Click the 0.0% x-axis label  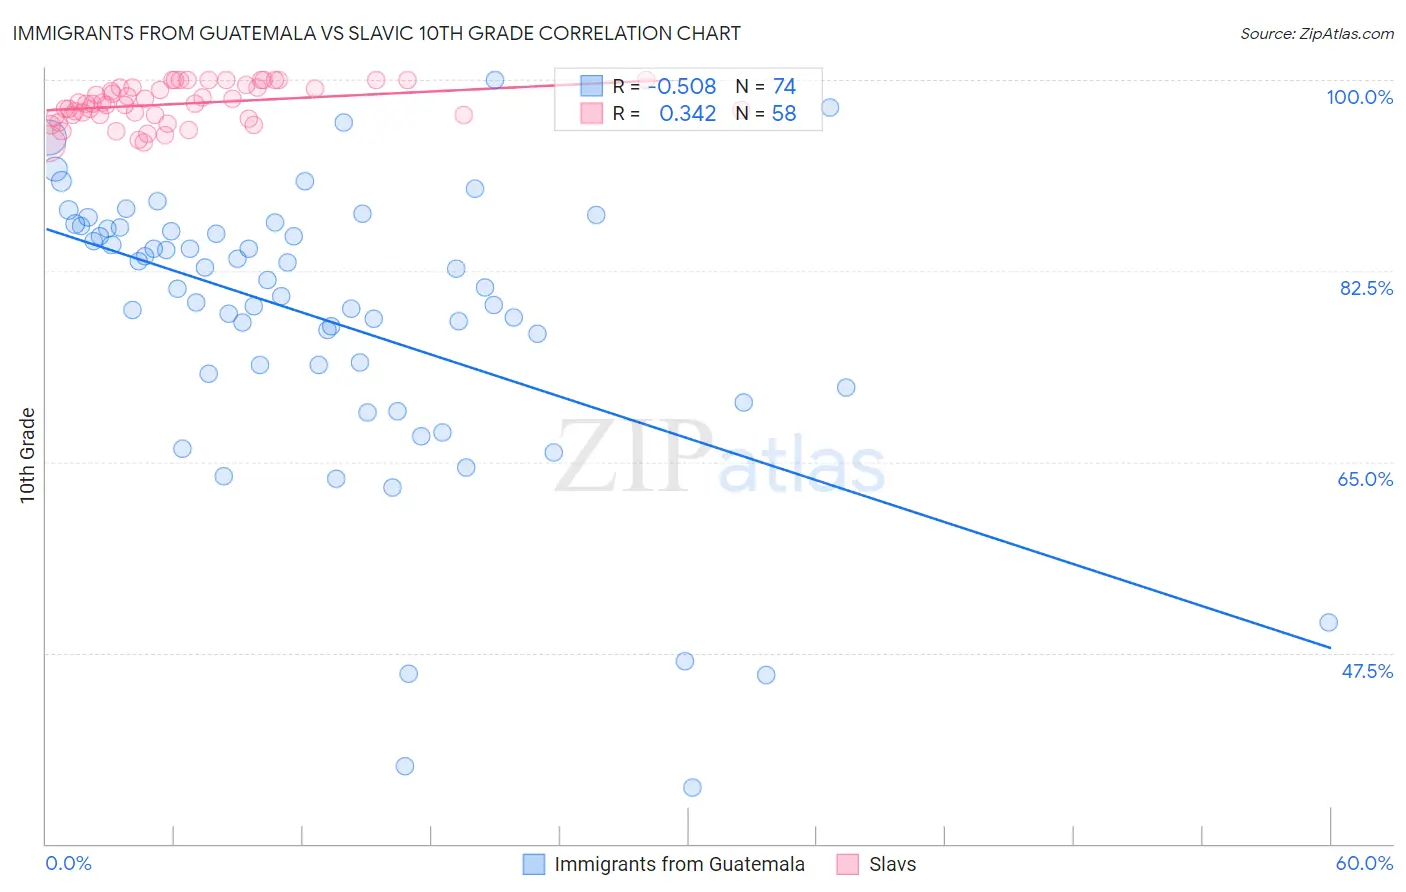pyautogui.click(x=68, y=863)
